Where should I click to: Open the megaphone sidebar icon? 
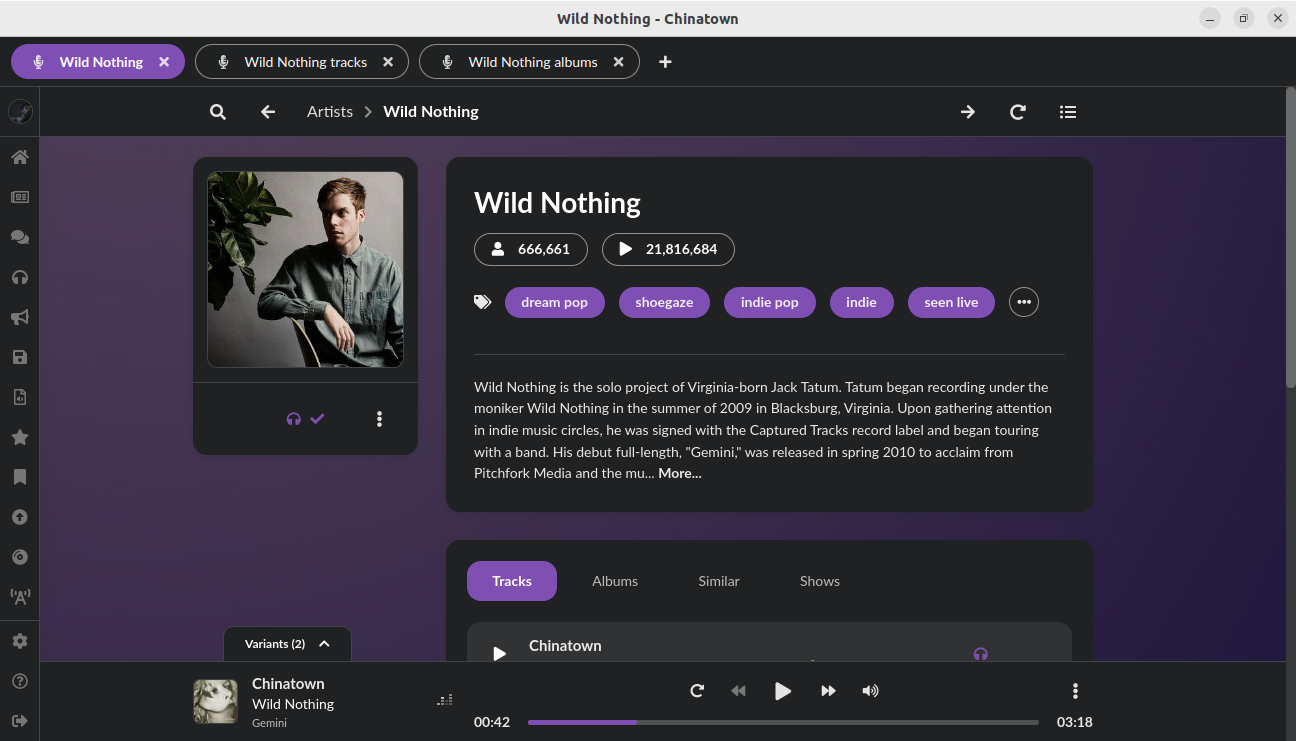[x=20, y=317]
